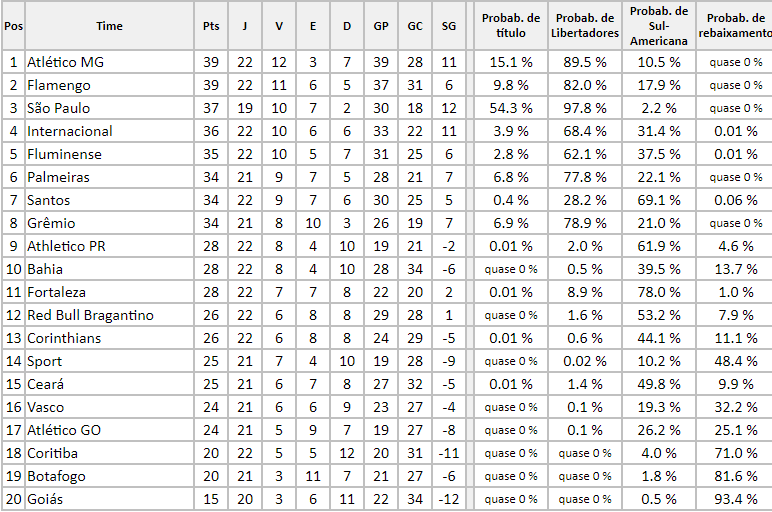
Task: Click the Probab. de Sul-Americana header
Action: pos(659,26)
